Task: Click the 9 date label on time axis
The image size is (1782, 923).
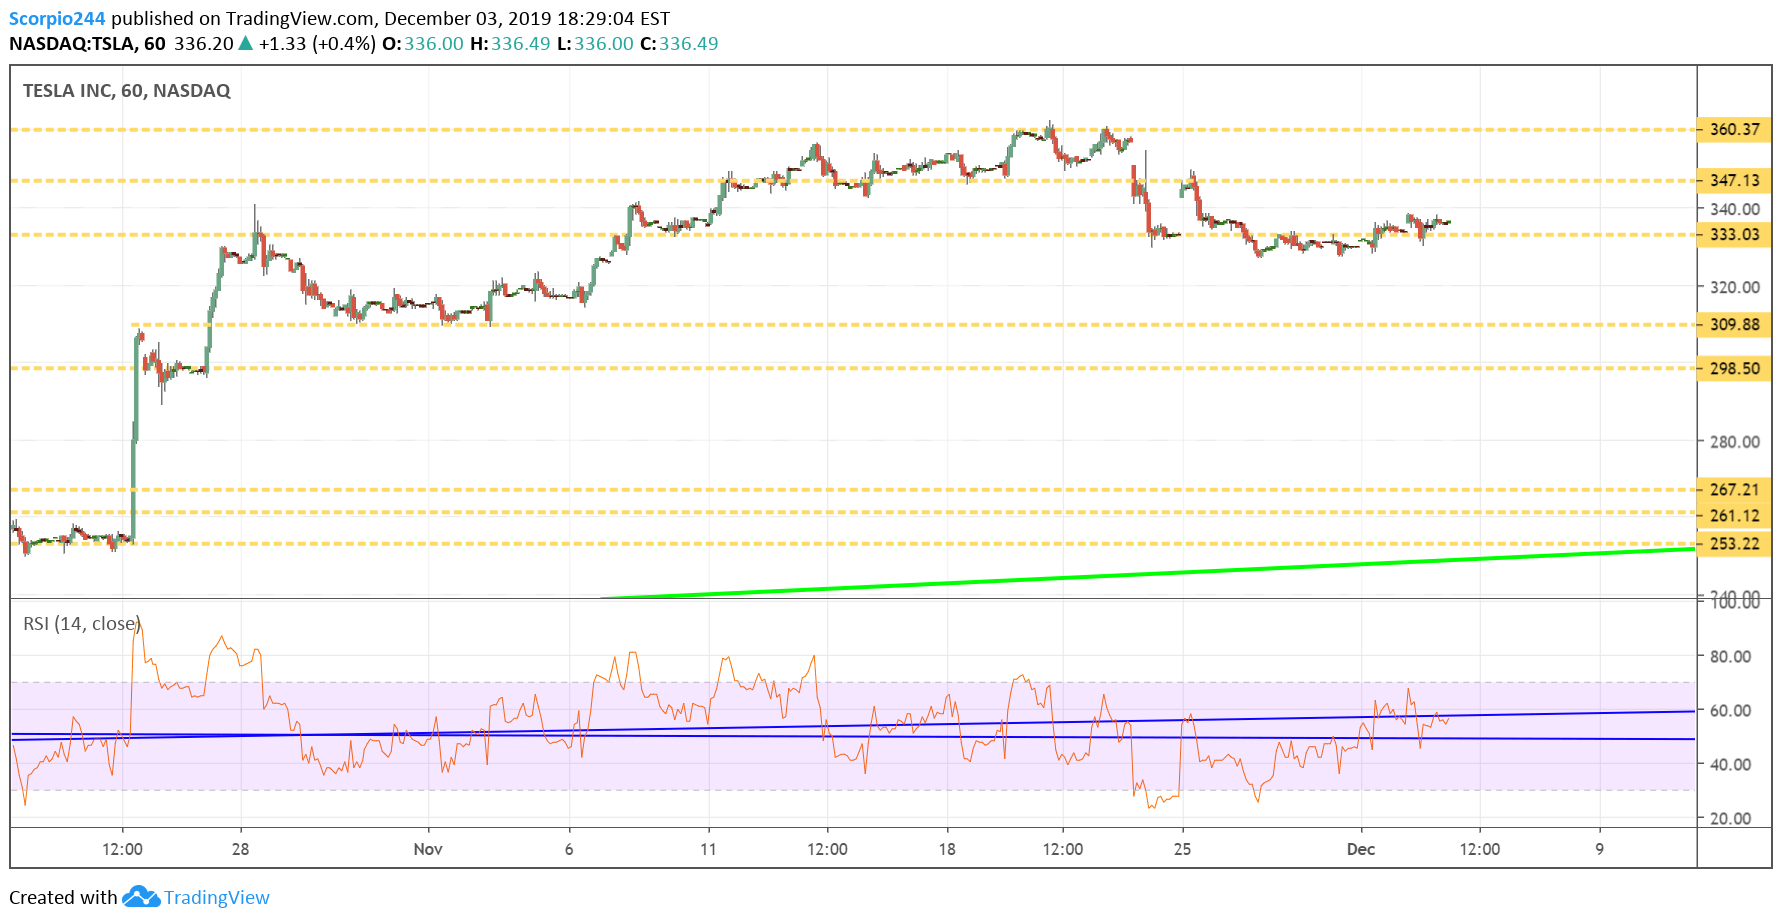Action: pyautogui.click(x=1599, y=849)
